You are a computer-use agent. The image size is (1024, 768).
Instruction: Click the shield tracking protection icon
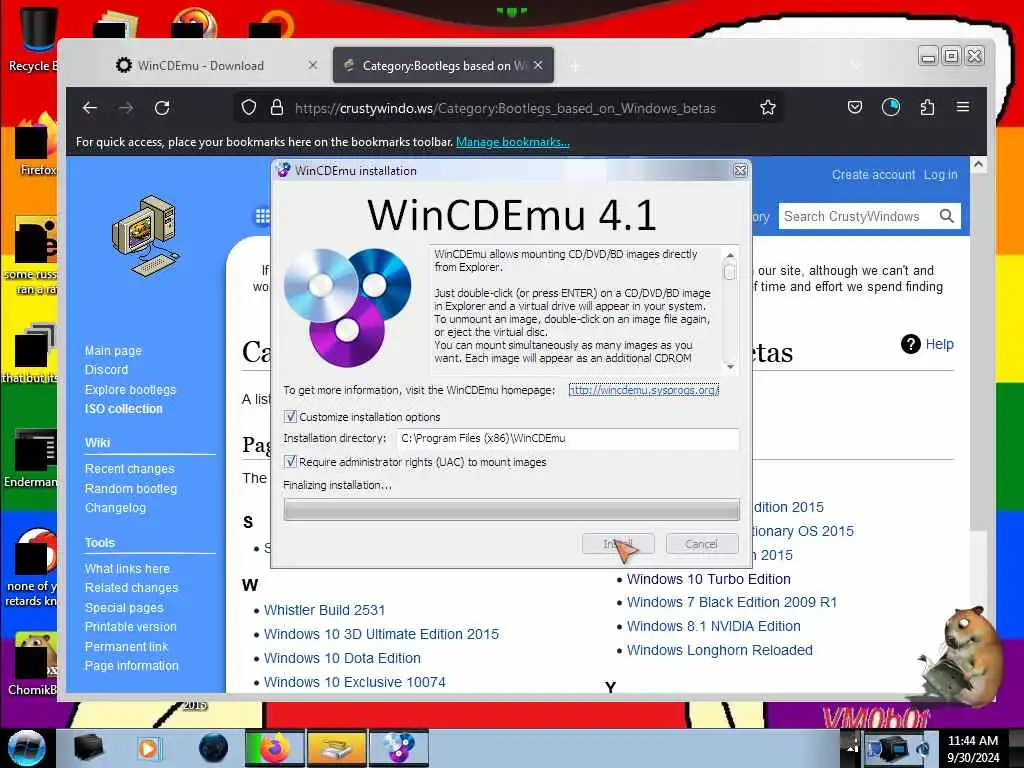click(x=248, y=108)
